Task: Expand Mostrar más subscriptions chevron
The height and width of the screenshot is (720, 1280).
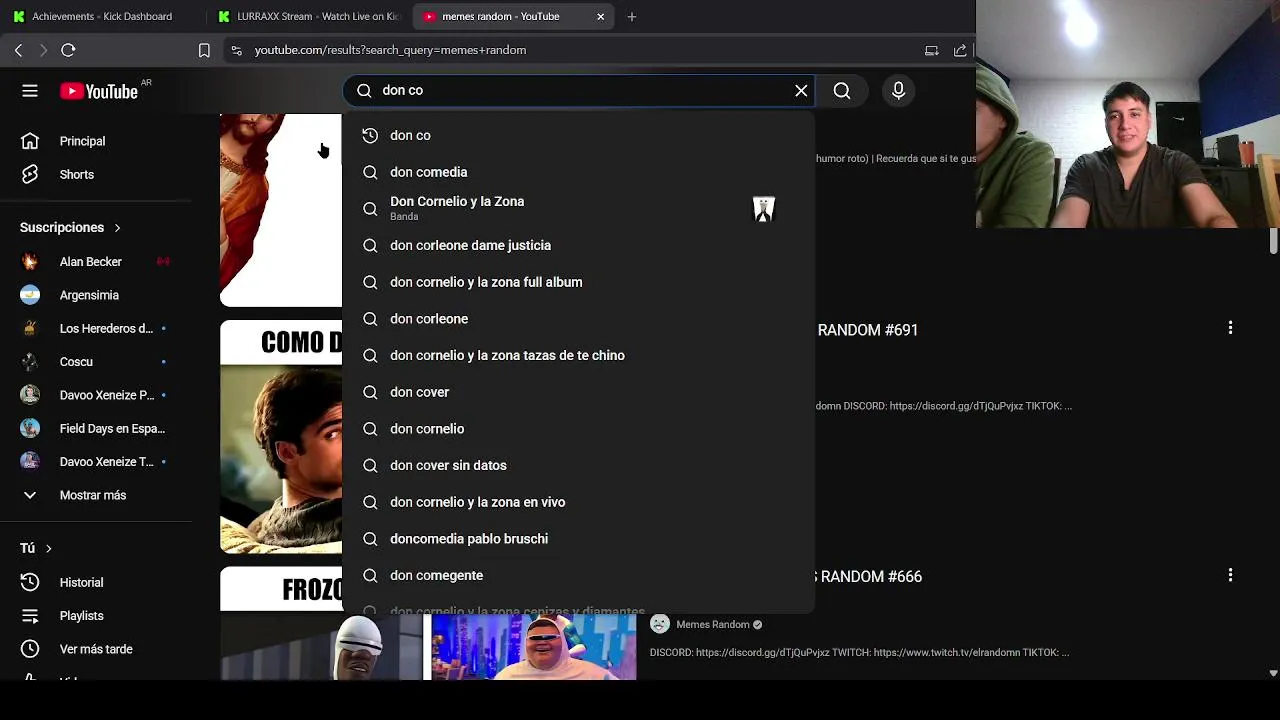Action: (x=30, y=495)
